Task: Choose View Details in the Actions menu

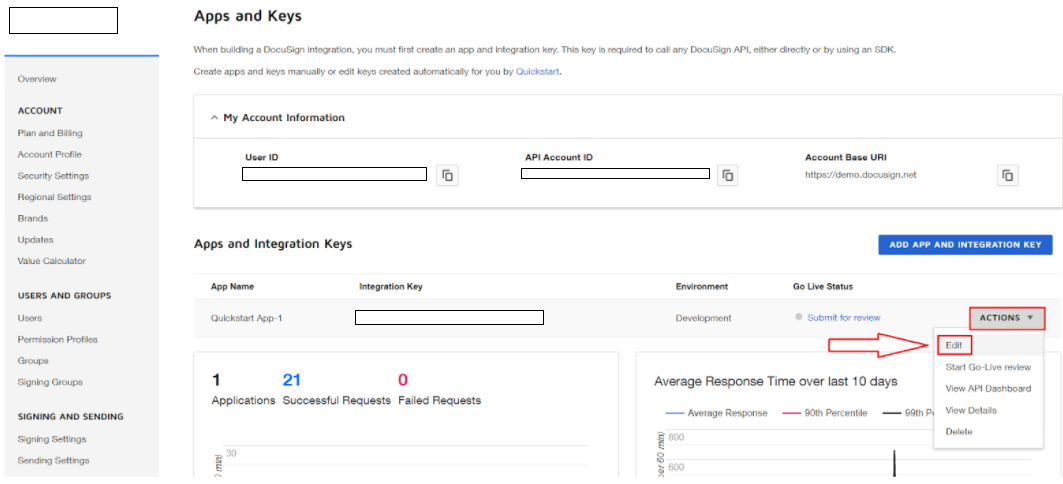Action: click(971, 411)
